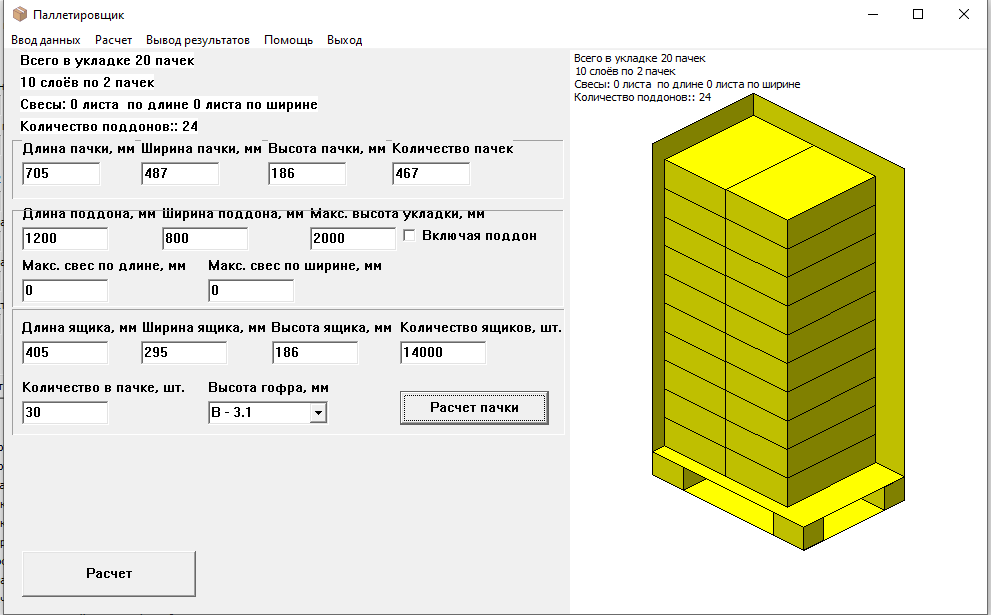
Task: Focus the Количество ящиков field with 14000
Action: coord(443,353)
